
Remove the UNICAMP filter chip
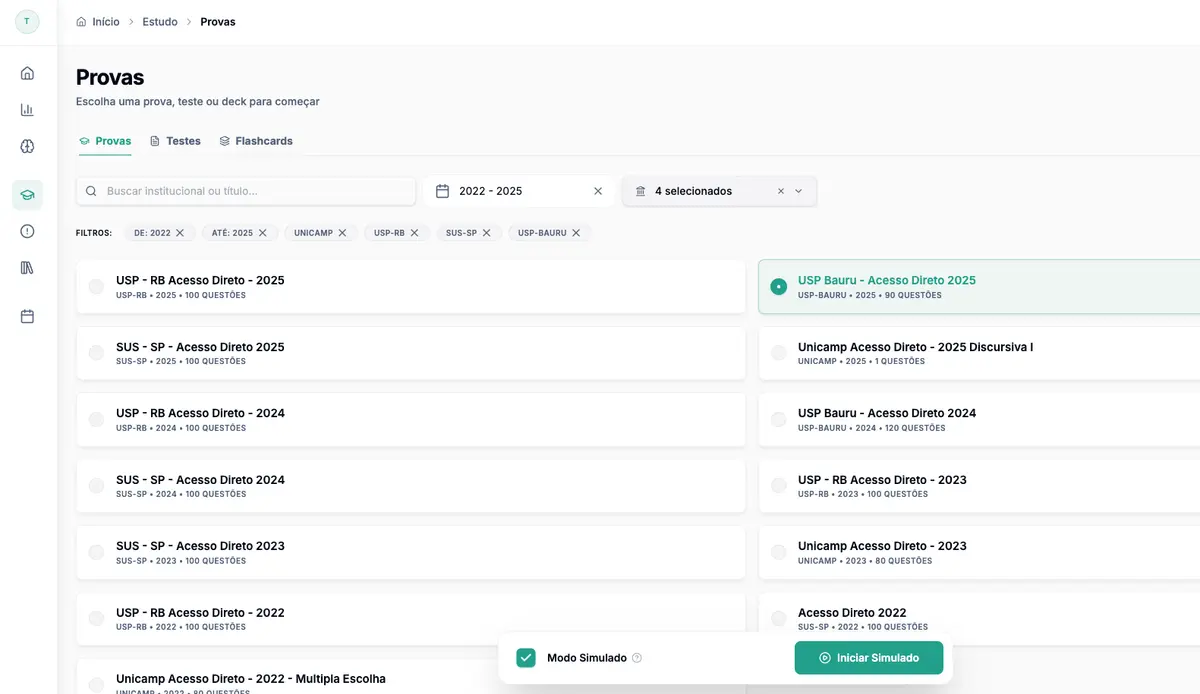[342, 233]
